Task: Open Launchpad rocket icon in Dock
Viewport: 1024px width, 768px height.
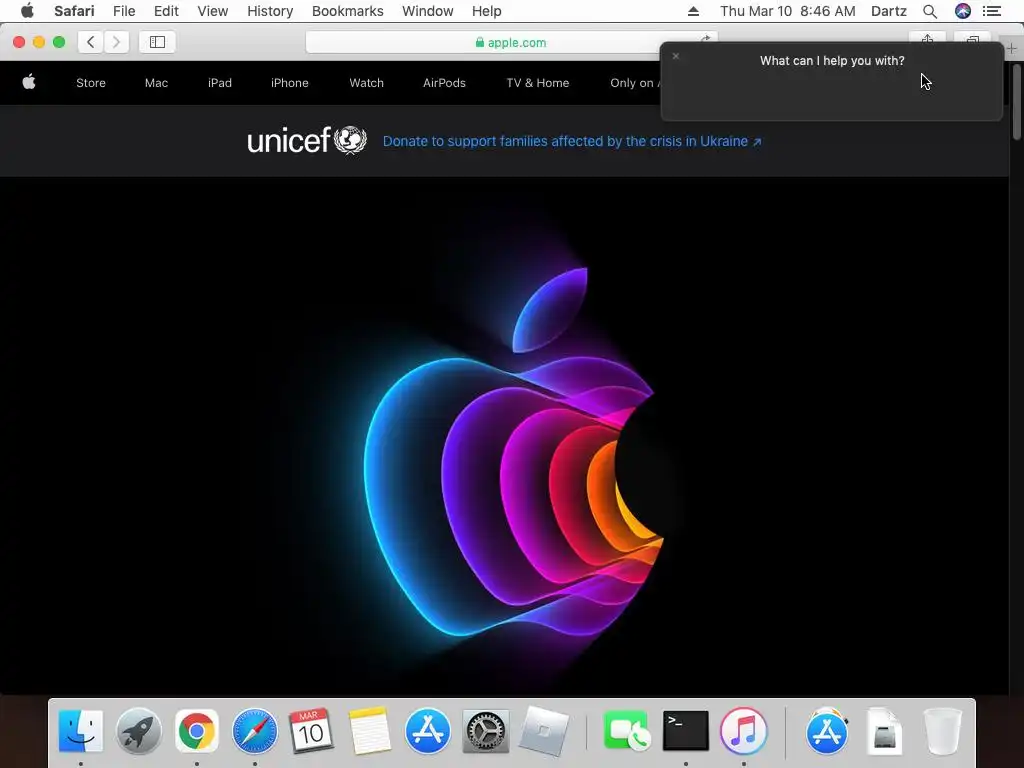Action: pyautogui.click(x=138, y=731)
